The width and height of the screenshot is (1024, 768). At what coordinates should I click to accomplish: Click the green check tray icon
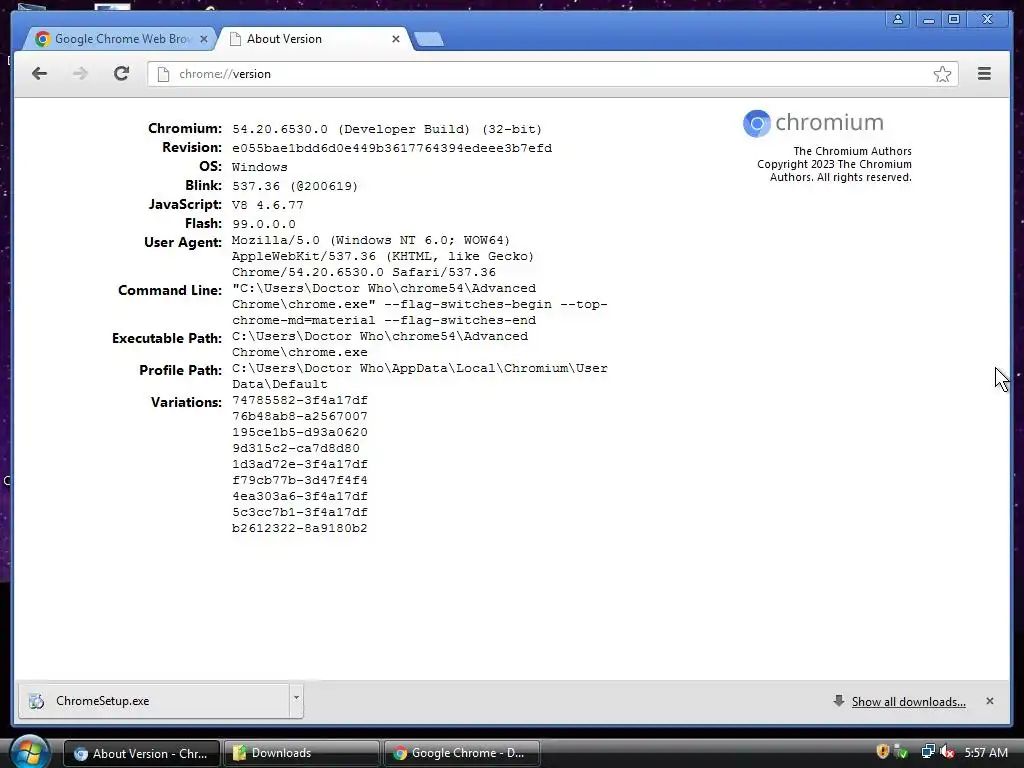(902, 752)
